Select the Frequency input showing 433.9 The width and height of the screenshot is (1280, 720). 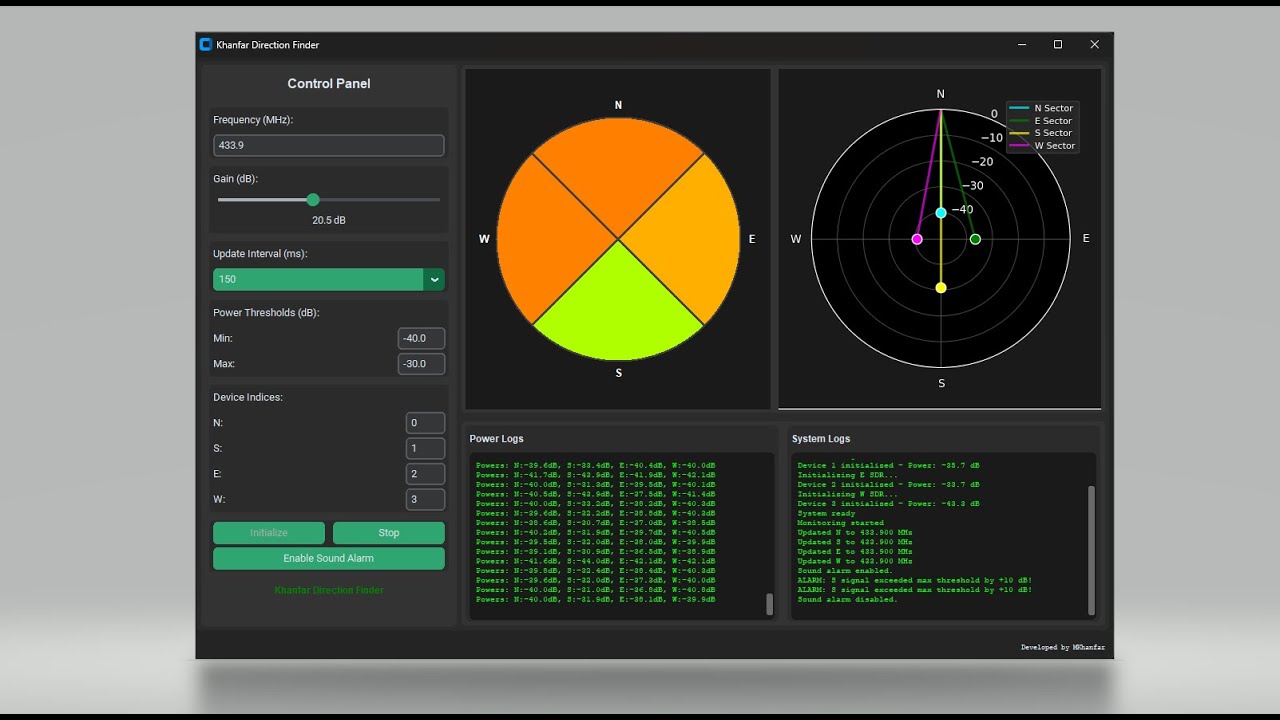click(328, 145)
